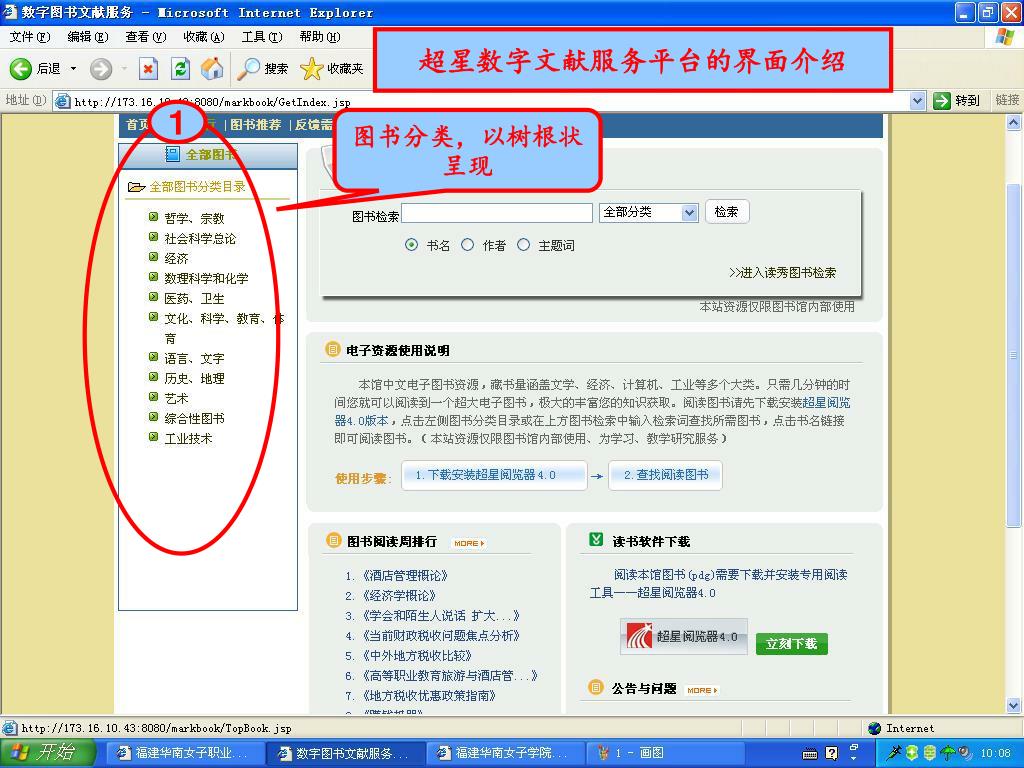Expand the 历史、地理 node icon
1024x768 pixels.
tap(153, 377)
